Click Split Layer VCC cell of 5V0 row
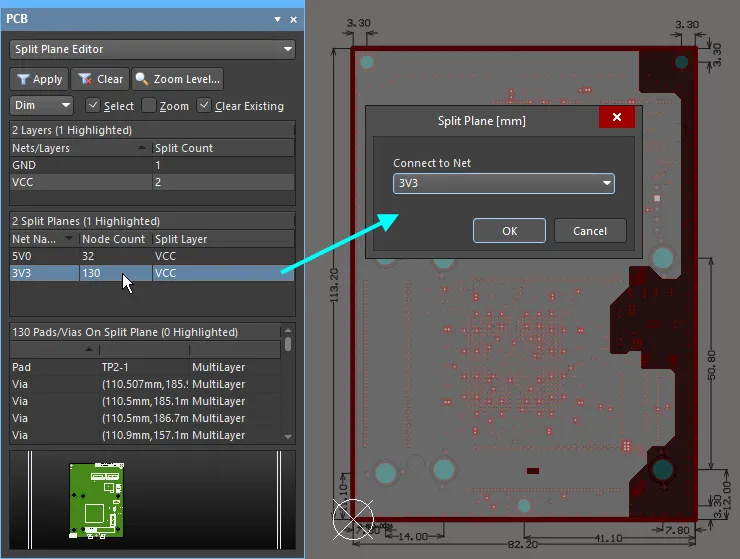The image size is (740, 559). (x=224, y=256)
